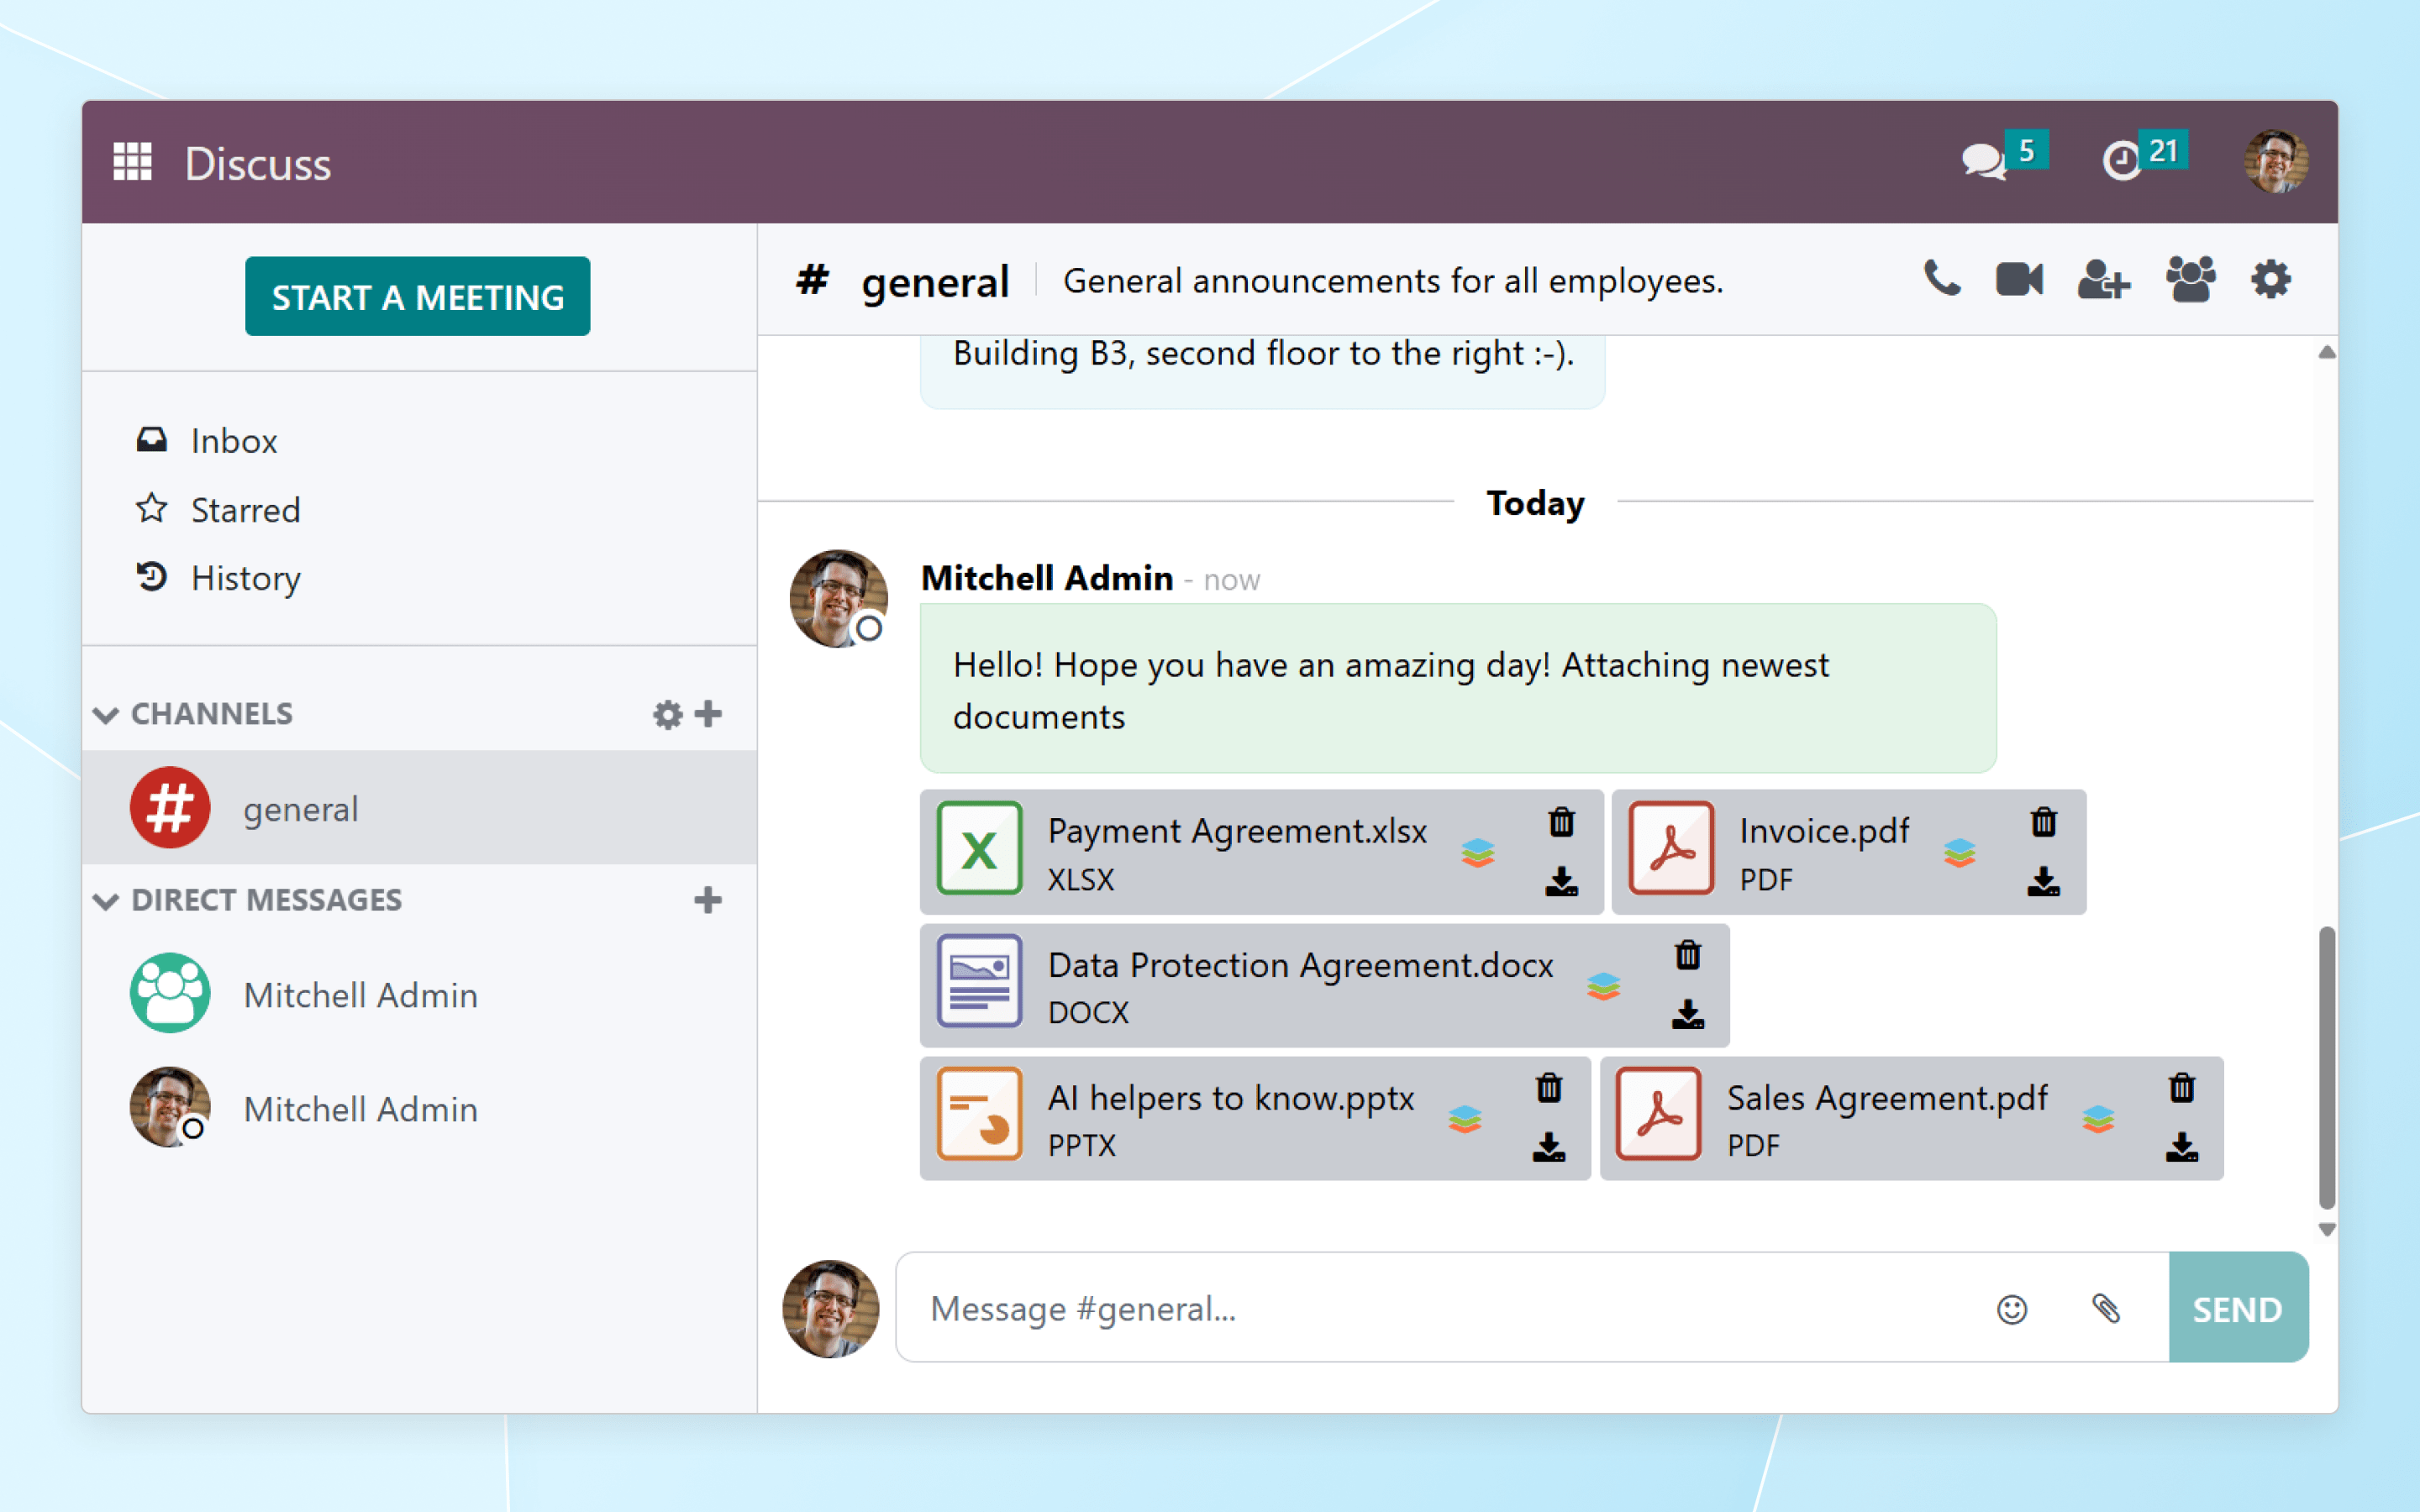Start a voice call in general channel
The width and height of the screenshot is (2420, 1512).
coord(1941,279)
